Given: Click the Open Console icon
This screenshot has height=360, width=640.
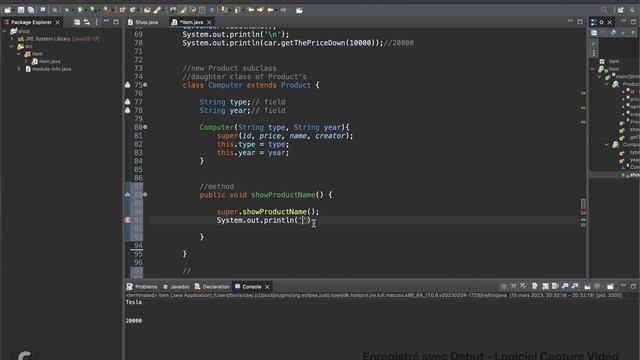Looking at the screenshot, I should pos(610,287).
